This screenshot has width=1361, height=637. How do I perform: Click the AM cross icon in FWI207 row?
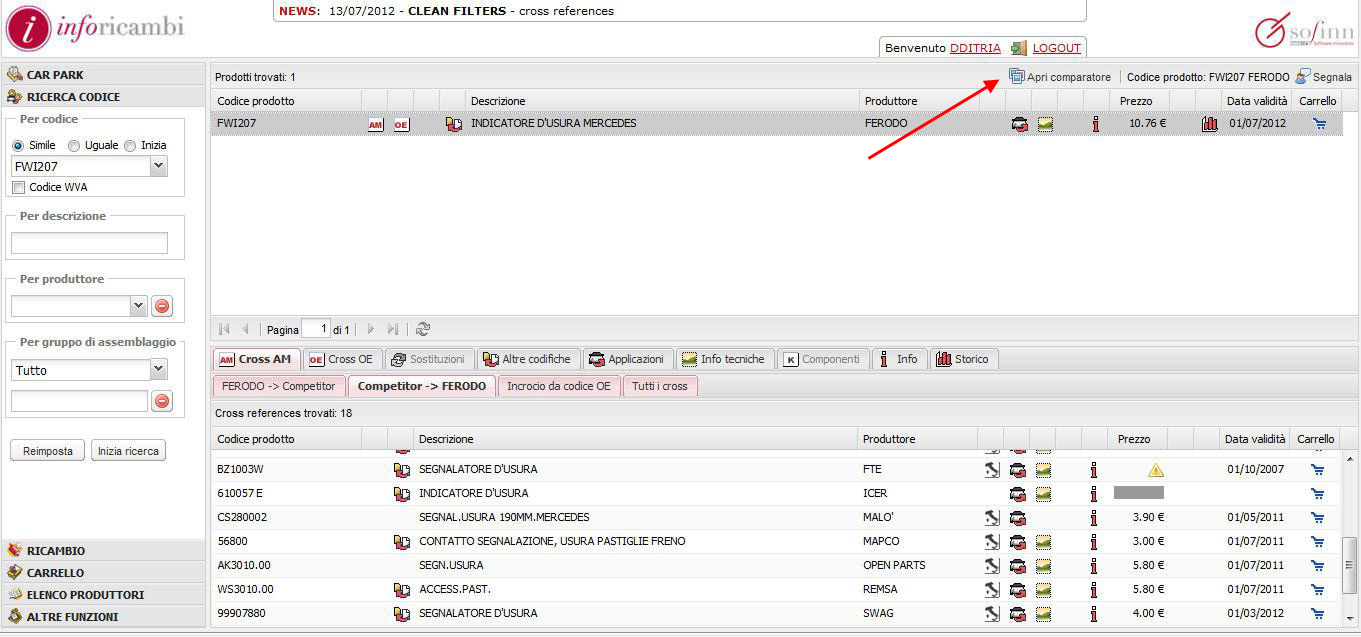(376, 125)
